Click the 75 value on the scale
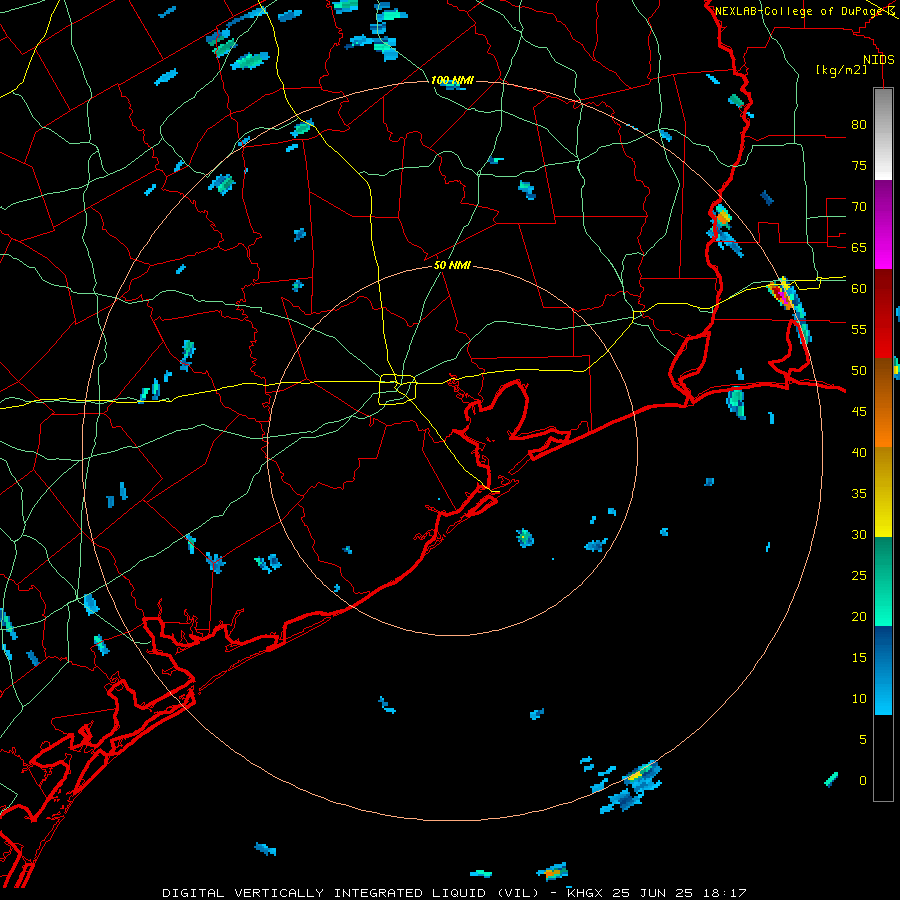This screenshot has height=900, width=900. click(x=859, y=165)
